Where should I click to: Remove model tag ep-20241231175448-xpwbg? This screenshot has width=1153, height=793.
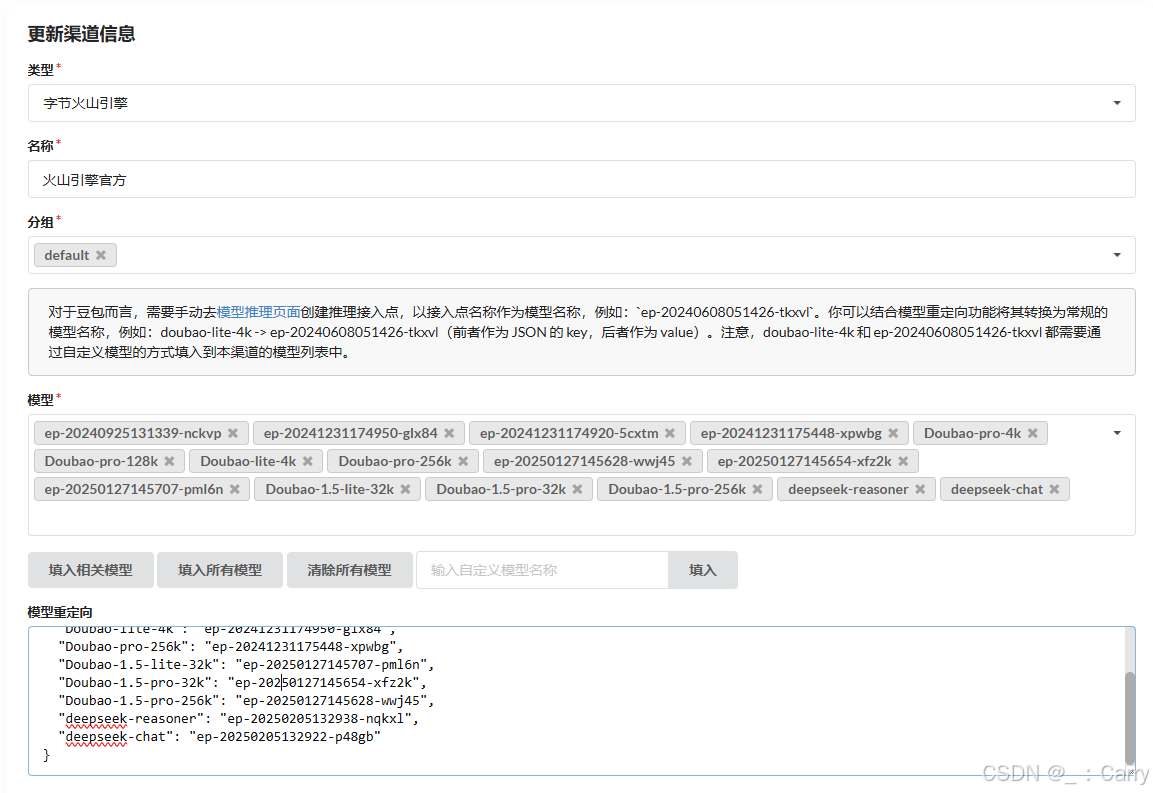893,433
